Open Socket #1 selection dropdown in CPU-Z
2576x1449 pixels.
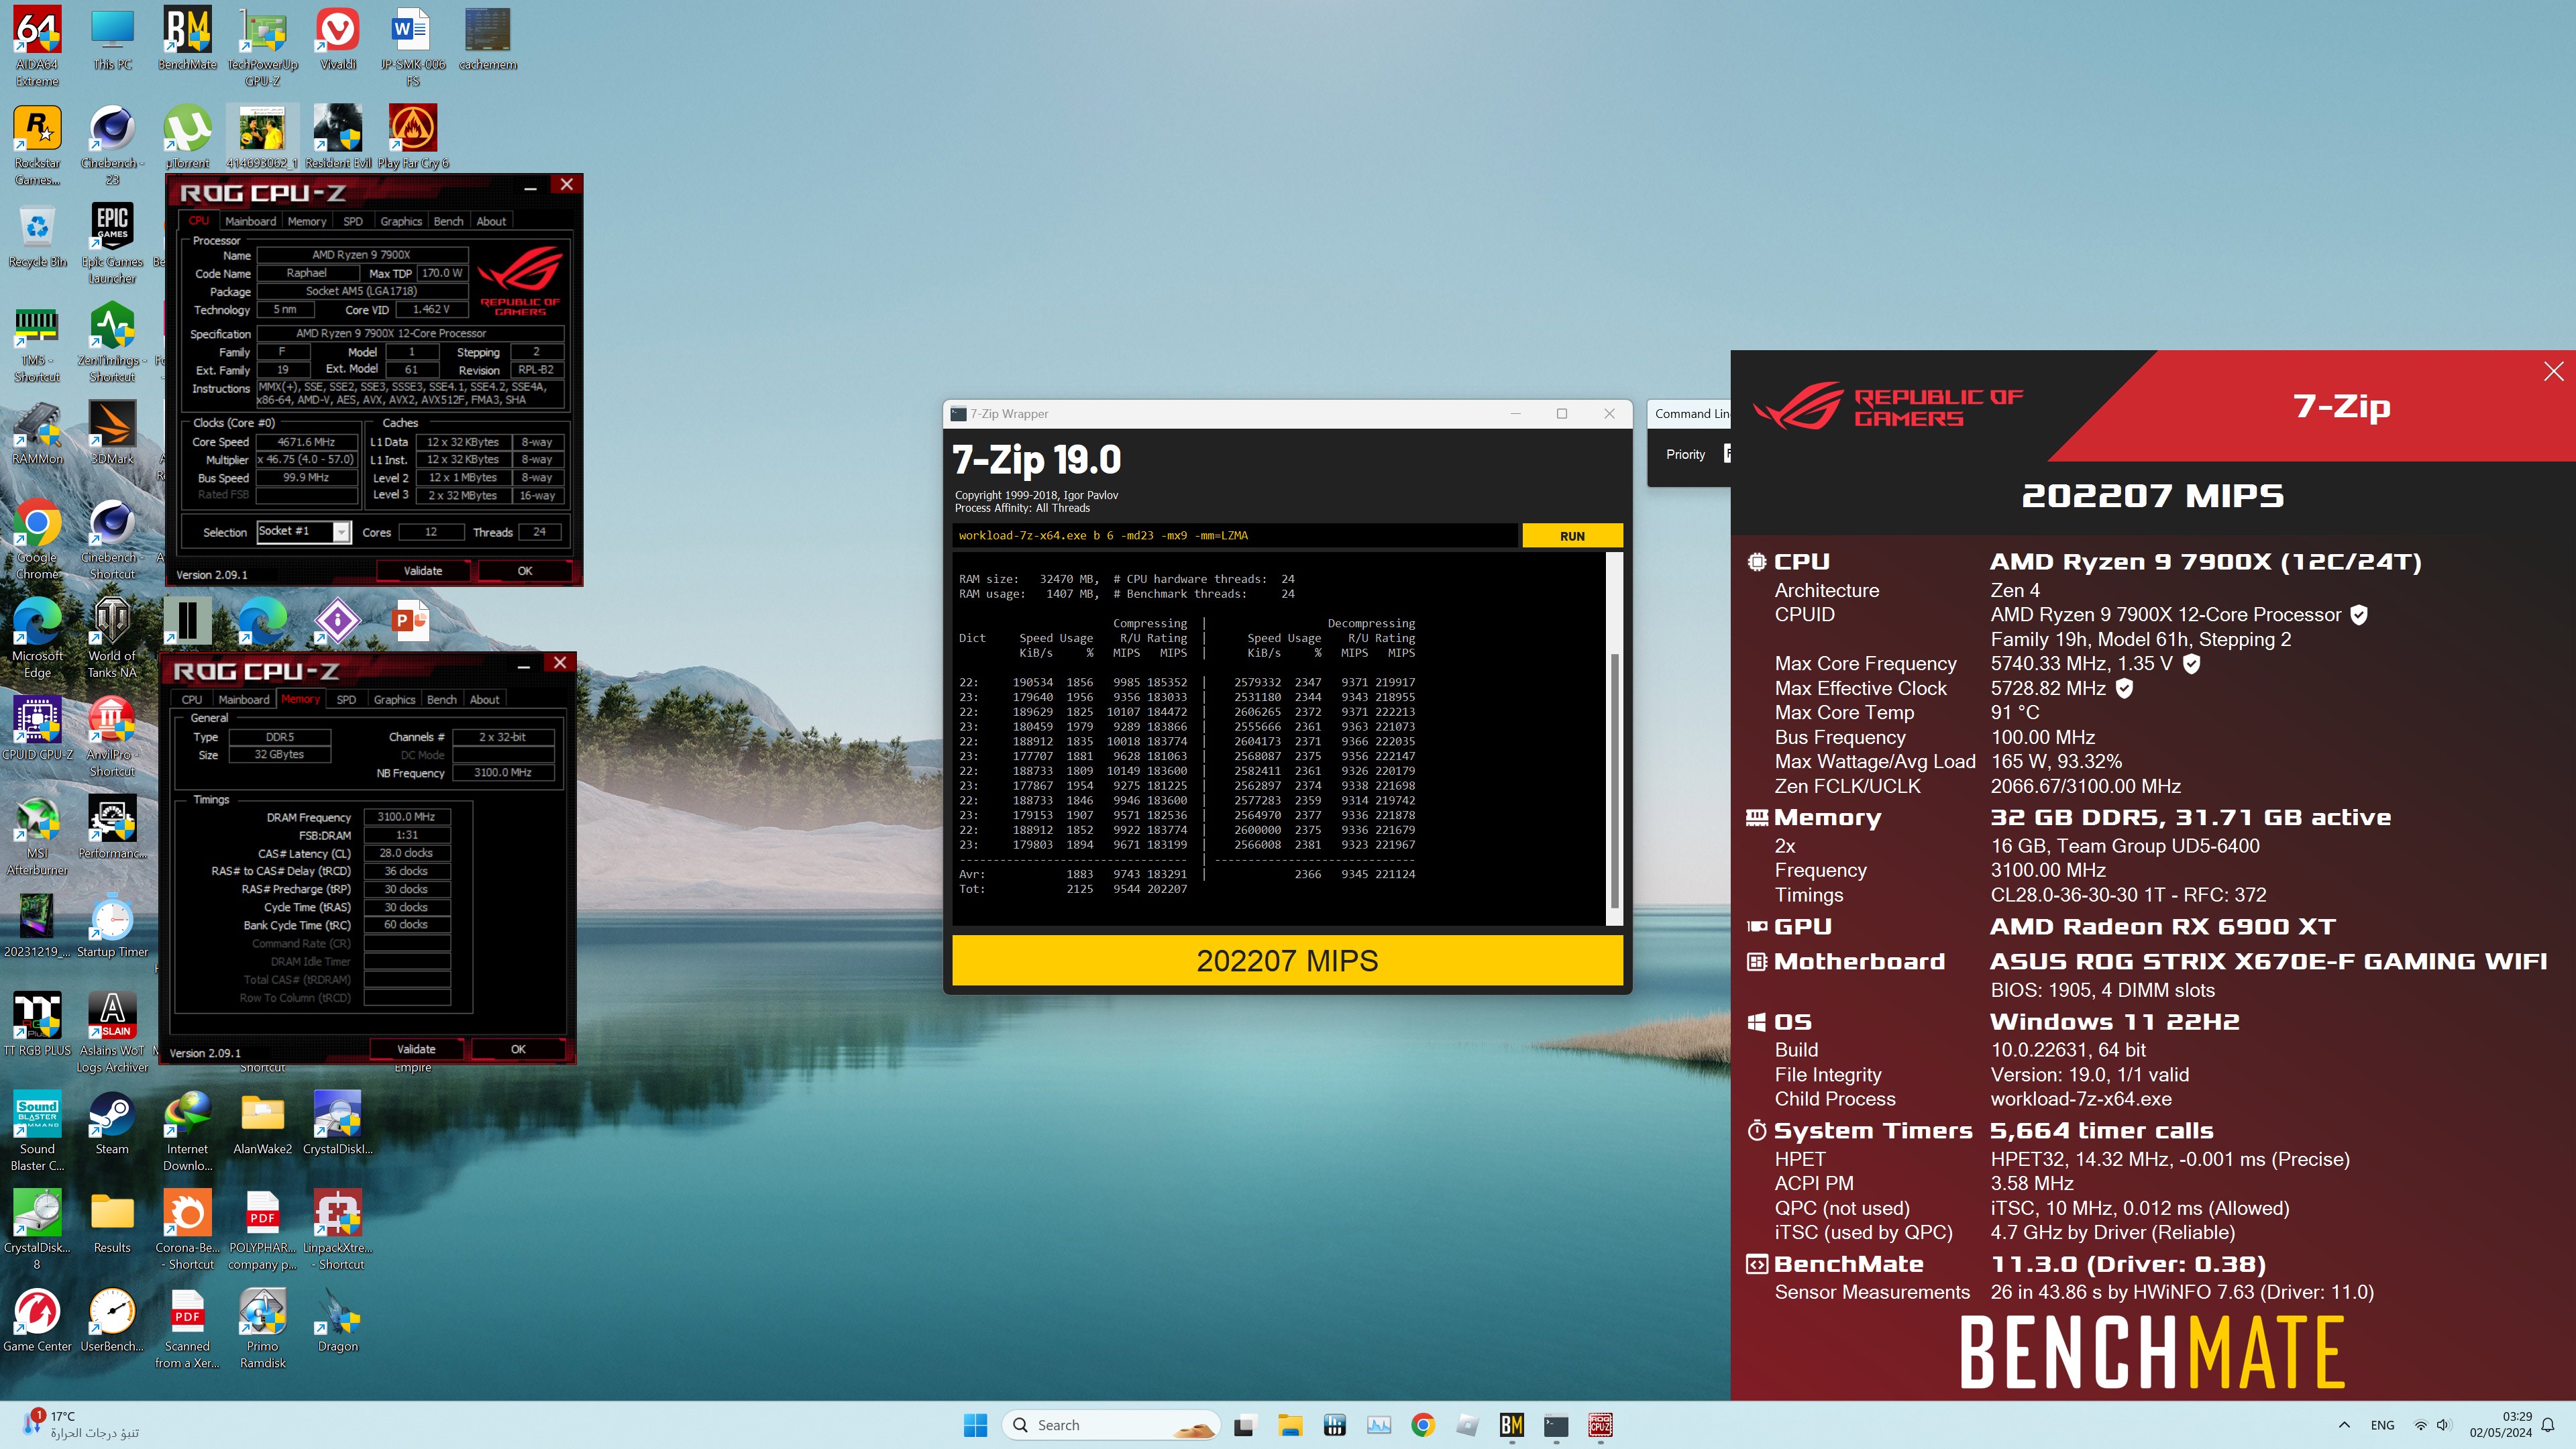[x=304, y=532]
